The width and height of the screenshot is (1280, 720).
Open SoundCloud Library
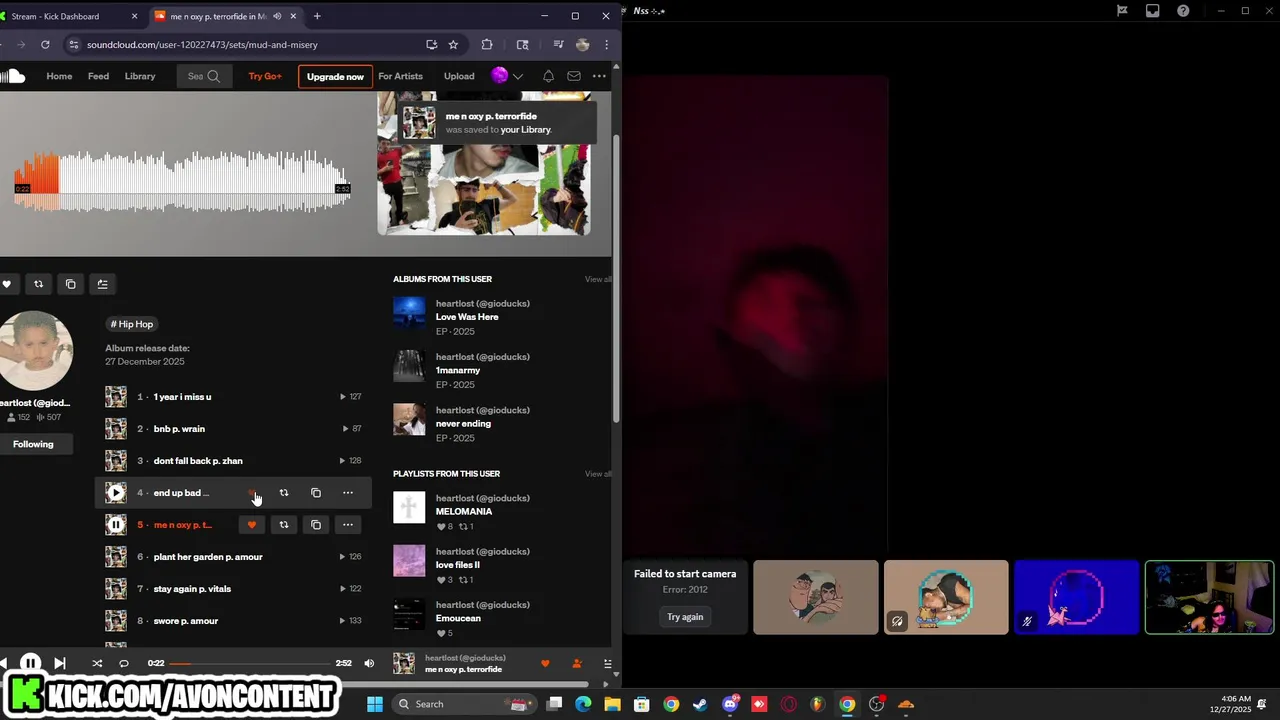140,76
